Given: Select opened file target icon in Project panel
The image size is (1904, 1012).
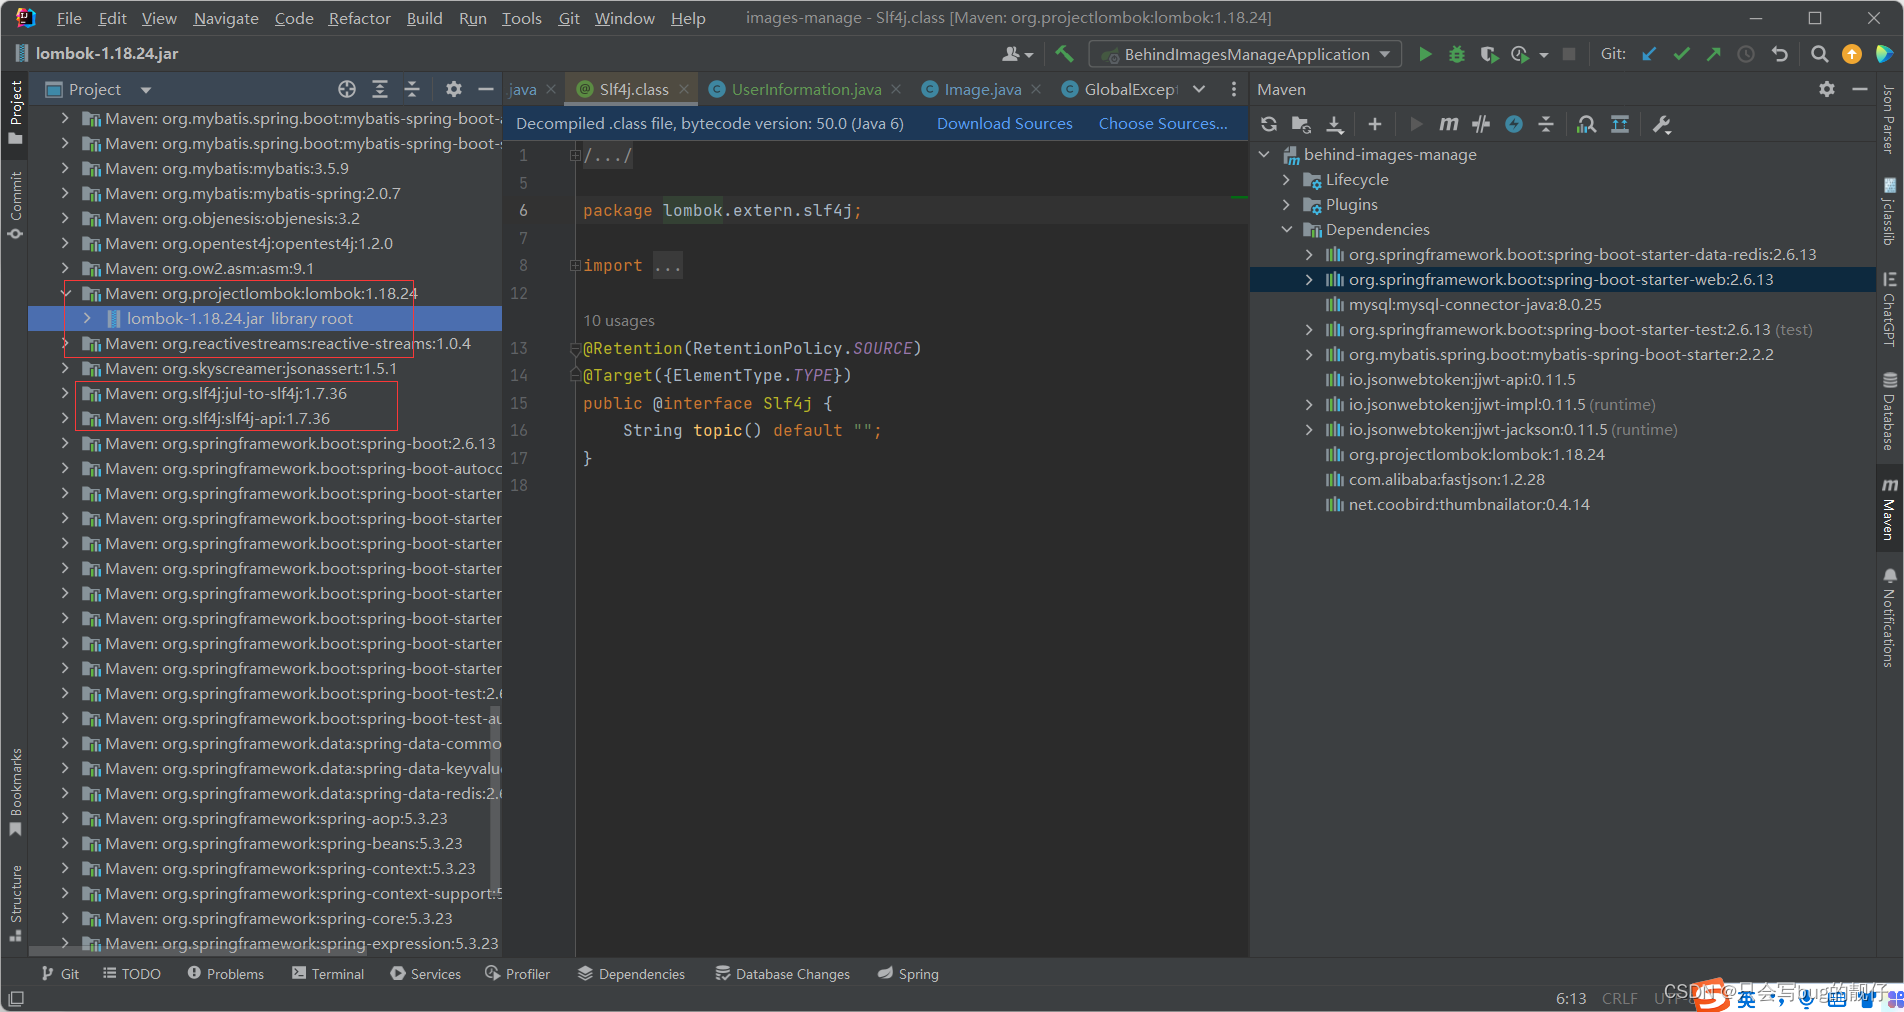Looking at the screenshot, I should click(x=347, y=89).
